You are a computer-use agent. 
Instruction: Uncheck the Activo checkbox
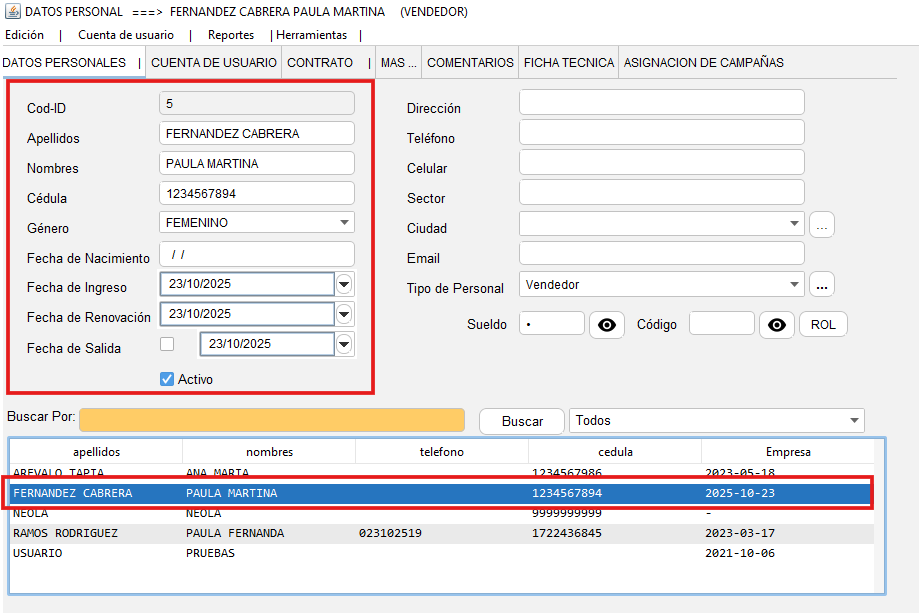pyautogui.click(x=167, y=379)
